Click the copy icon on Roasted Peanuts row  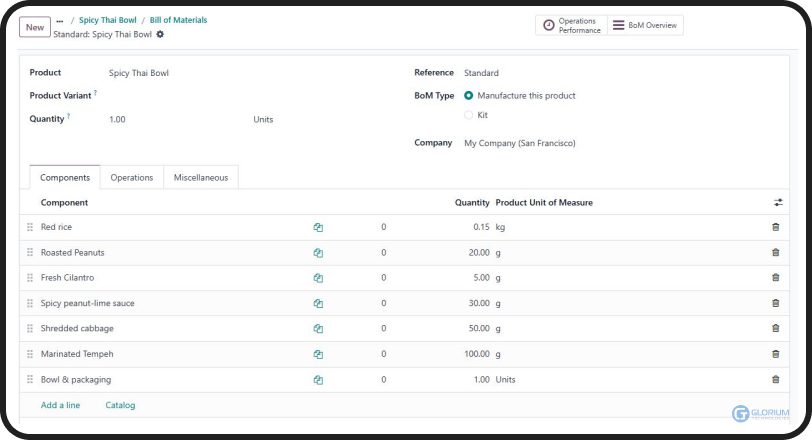(x=318, y=253)
